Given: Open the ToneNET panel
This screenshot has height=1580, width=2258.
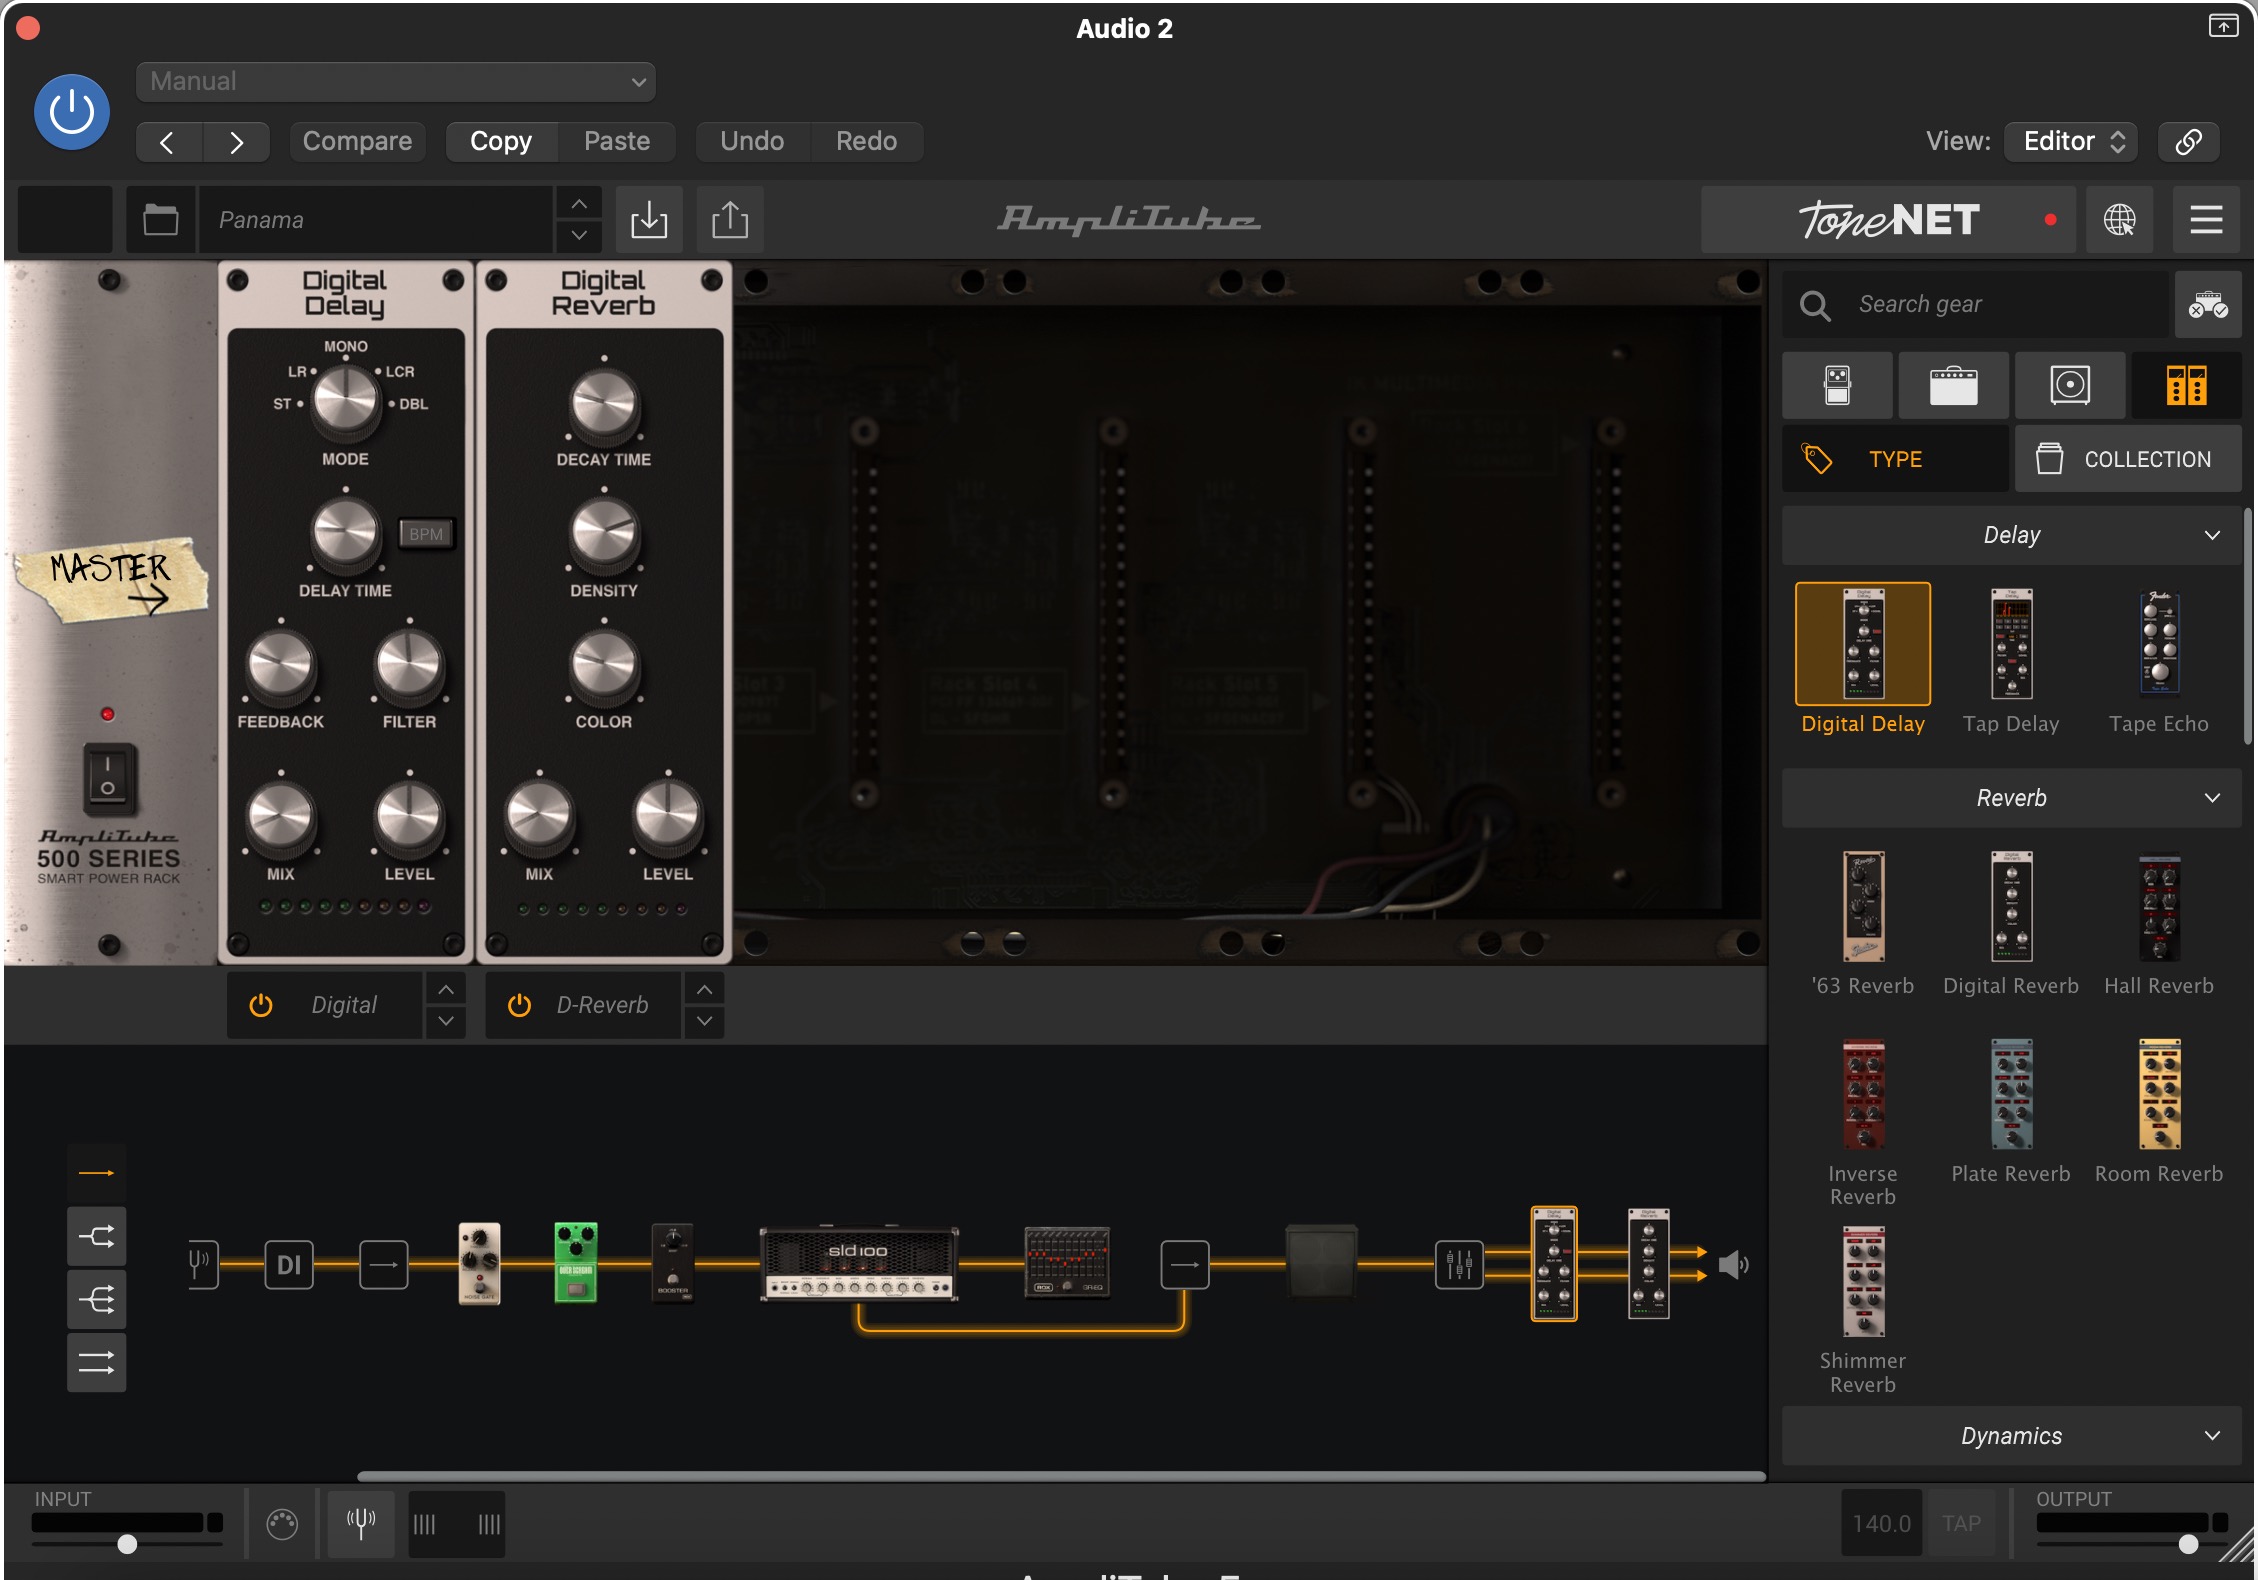Looking at the screenshot, I should (x=1888, y=219).
